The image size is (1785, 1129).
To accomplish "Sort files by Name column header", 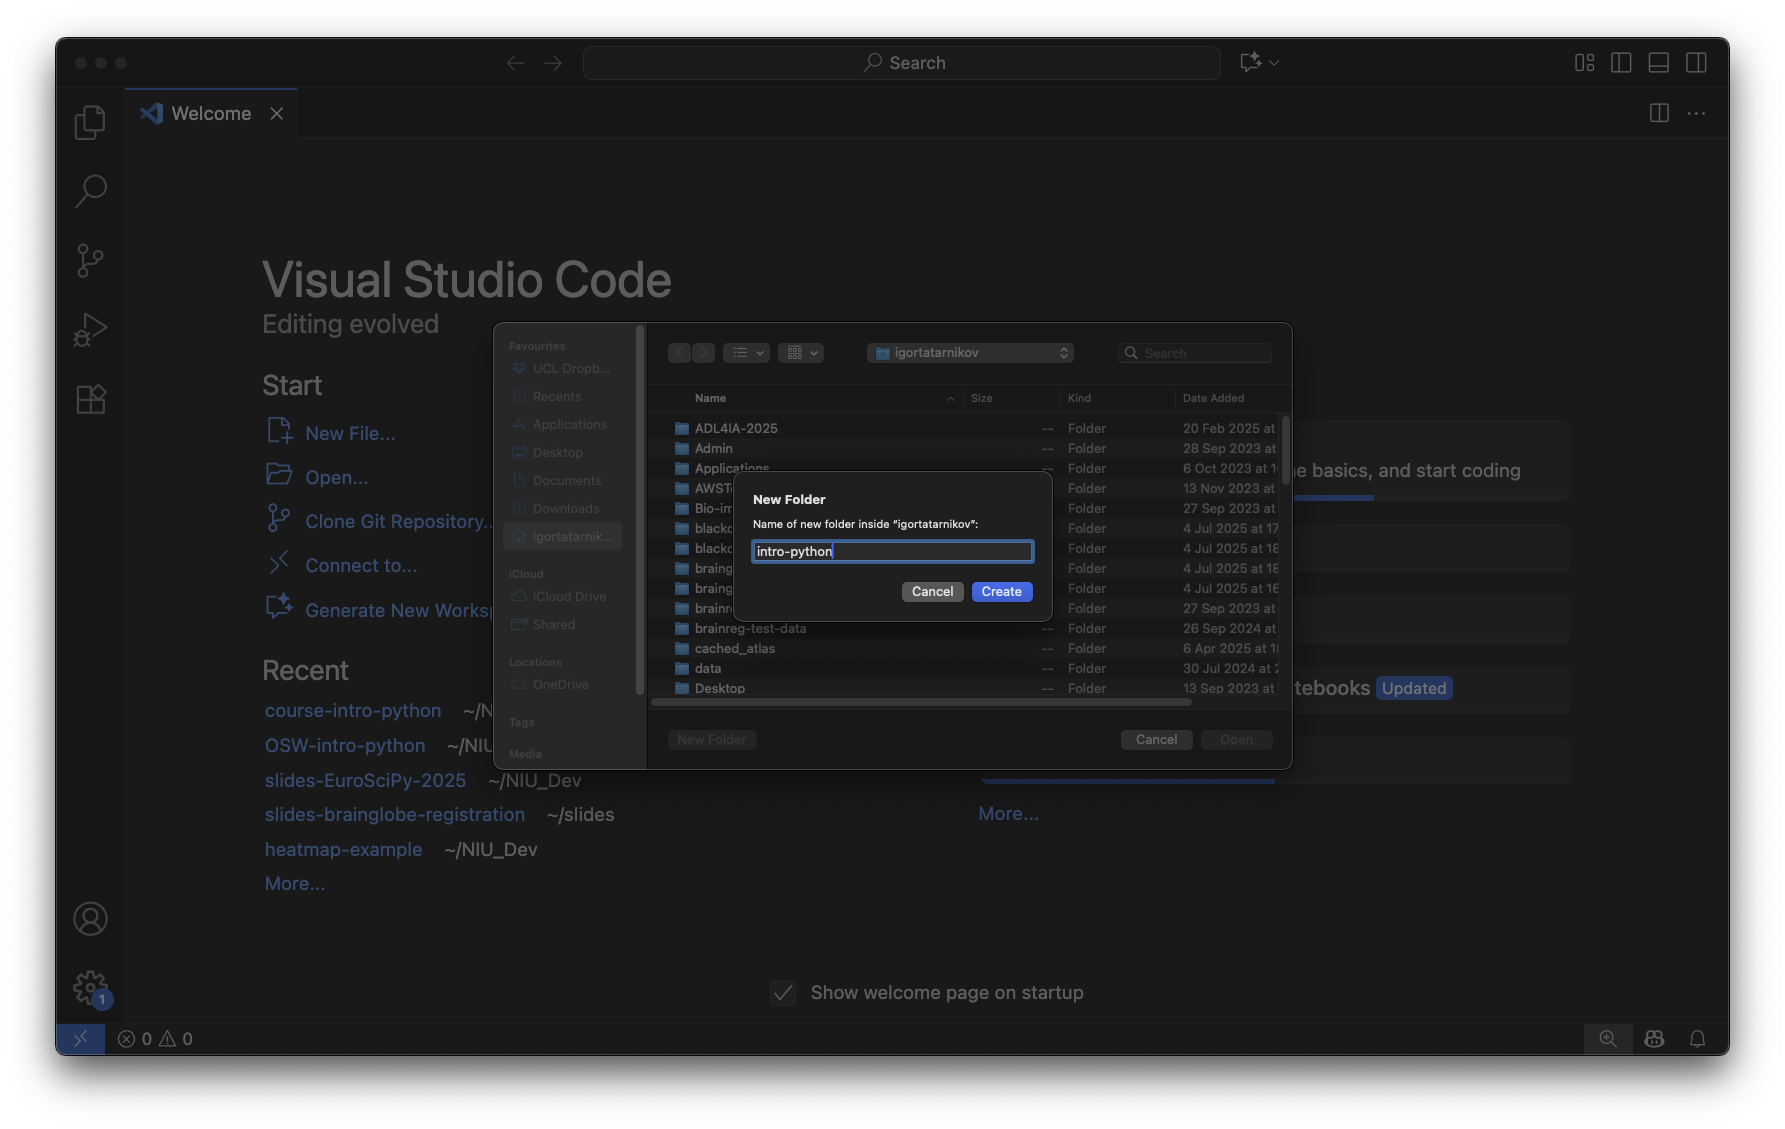I will pyautogui.click(x=710, y=398).
